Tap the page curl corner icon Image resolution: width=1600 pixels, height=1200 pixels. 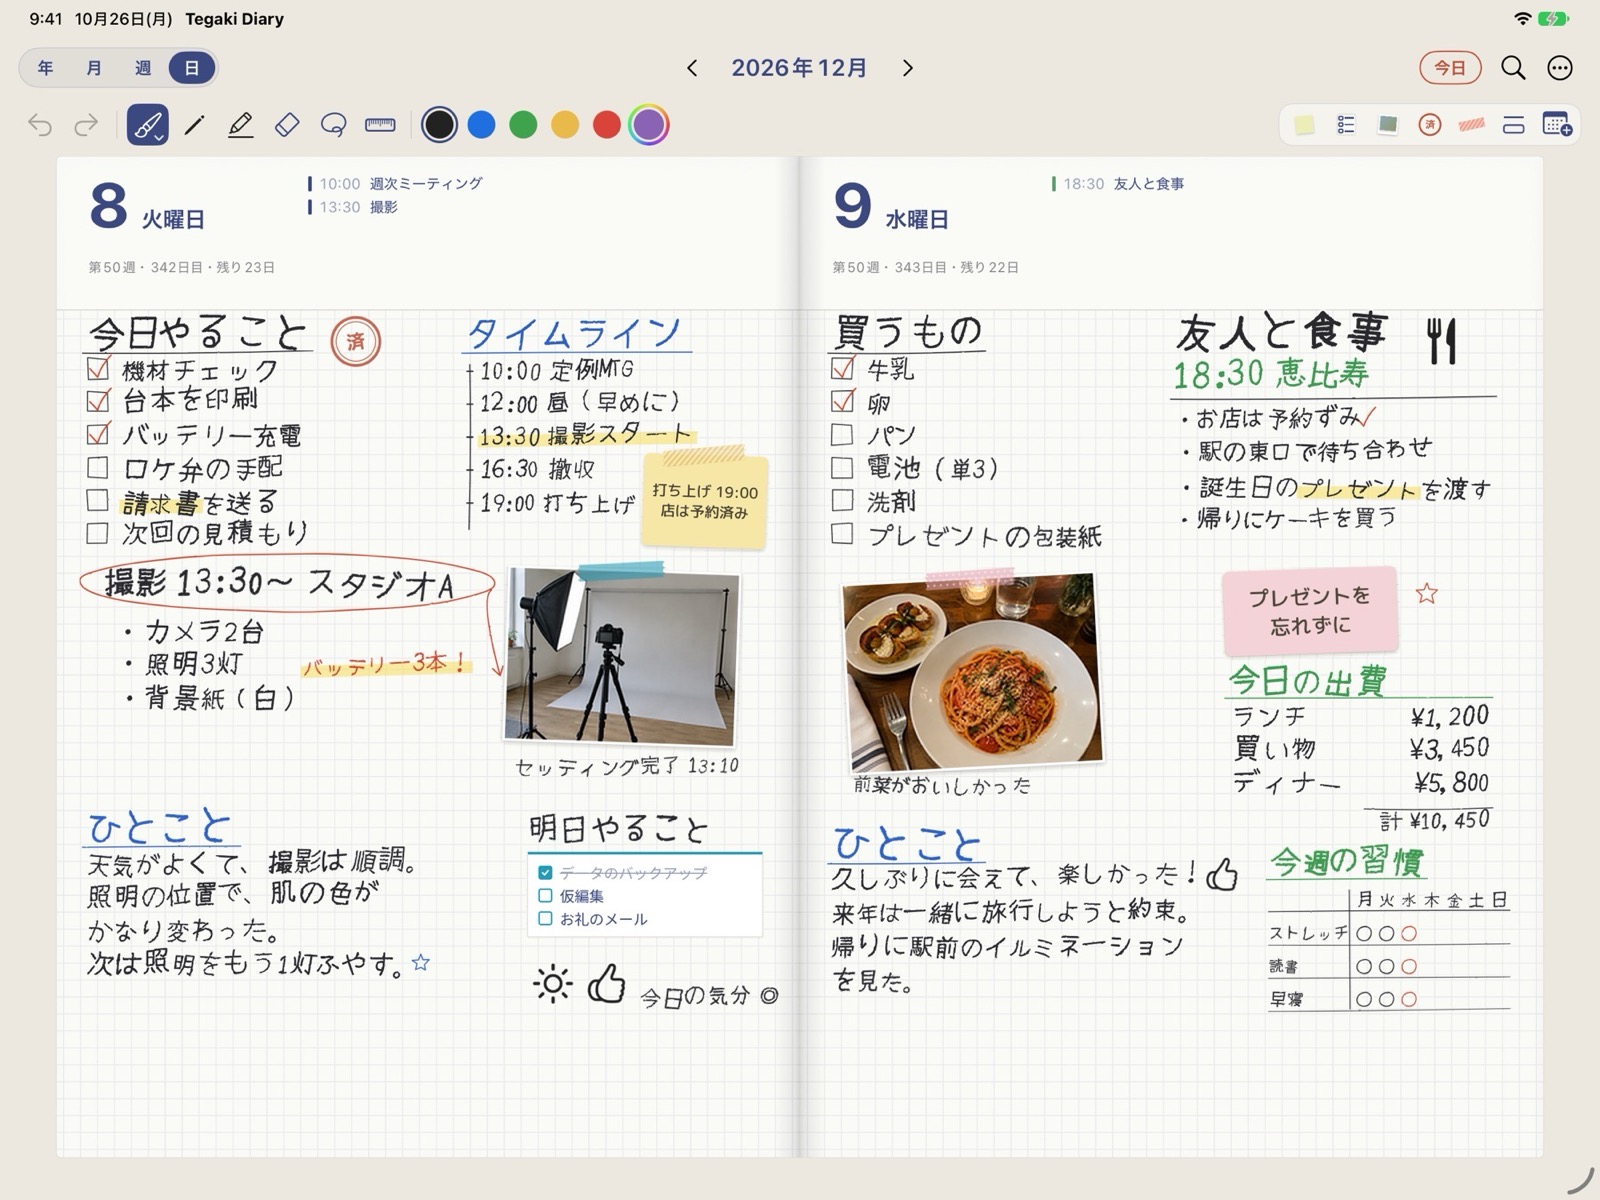coord(1581,1180)
